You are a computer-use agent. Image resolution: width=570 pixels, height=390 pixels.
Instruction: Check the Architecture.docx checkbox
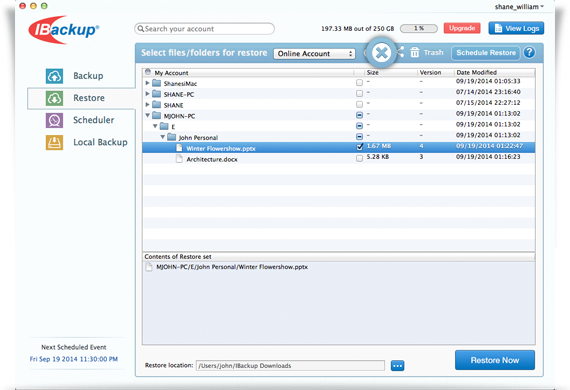[x=360, y=158]
